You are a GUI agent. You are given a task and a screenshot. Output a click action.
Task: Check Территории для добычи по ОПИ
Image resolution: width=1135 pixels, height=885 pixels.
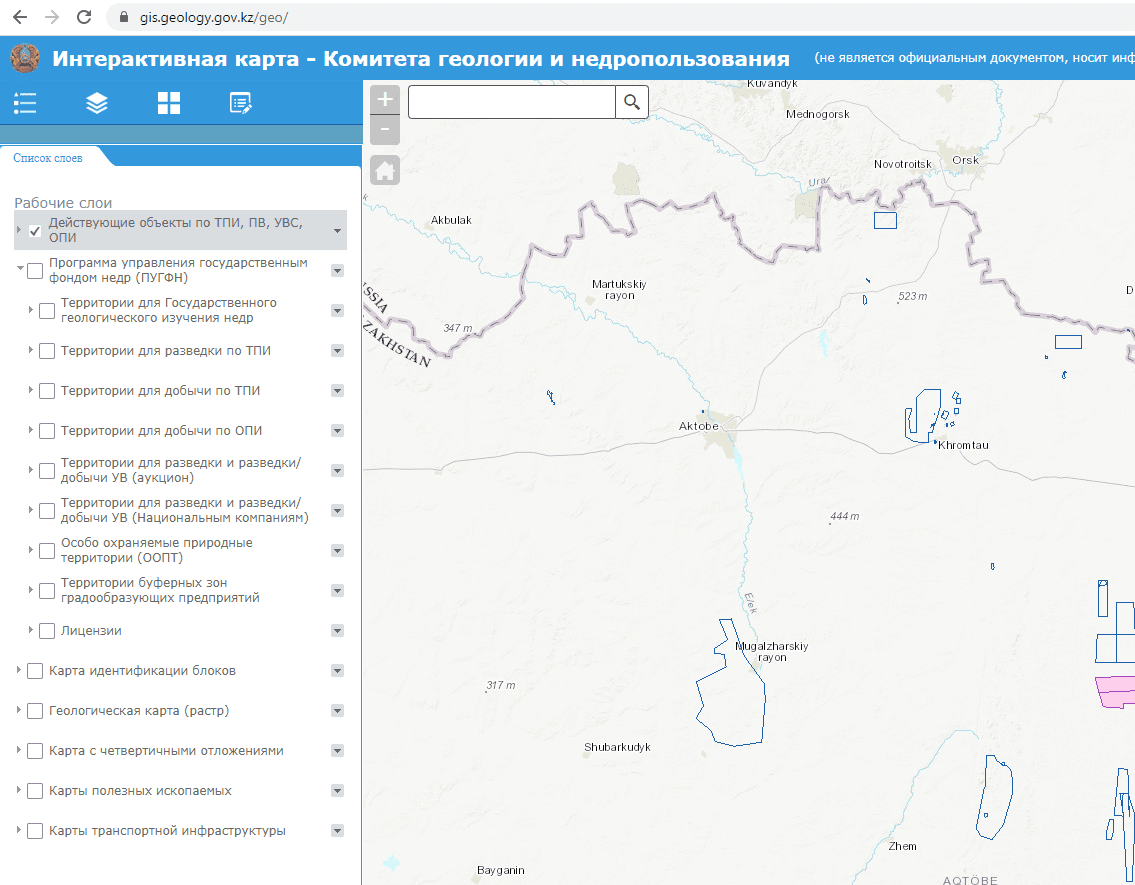47,431
